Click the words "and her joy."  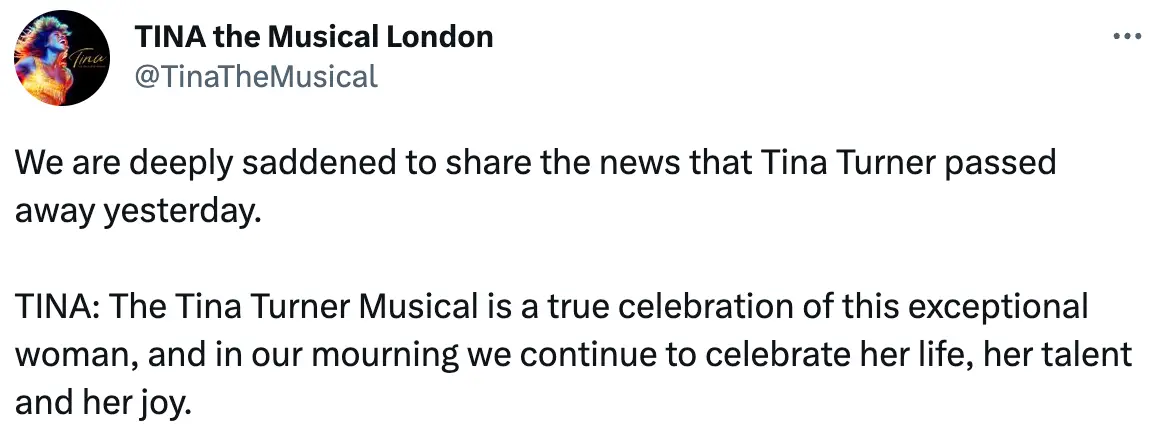point(102,402)
